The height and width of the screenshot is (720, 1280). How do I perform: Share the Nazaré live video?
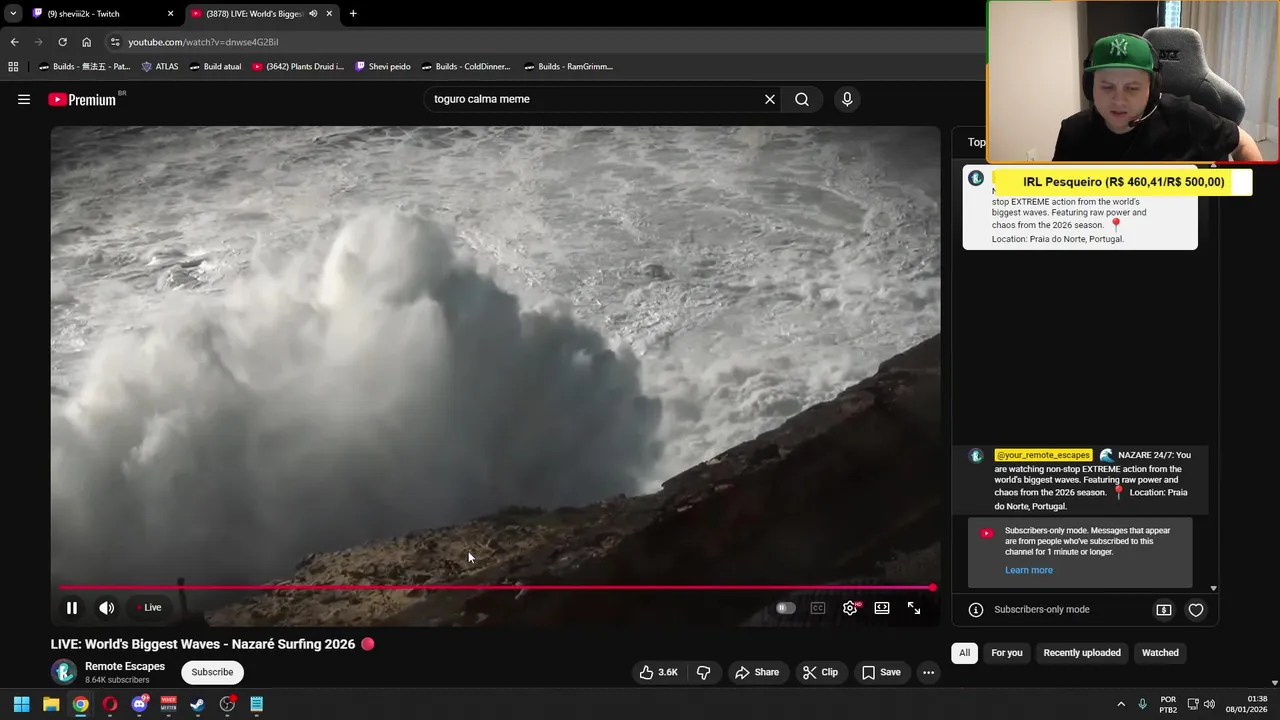click(x=757, y=672)
